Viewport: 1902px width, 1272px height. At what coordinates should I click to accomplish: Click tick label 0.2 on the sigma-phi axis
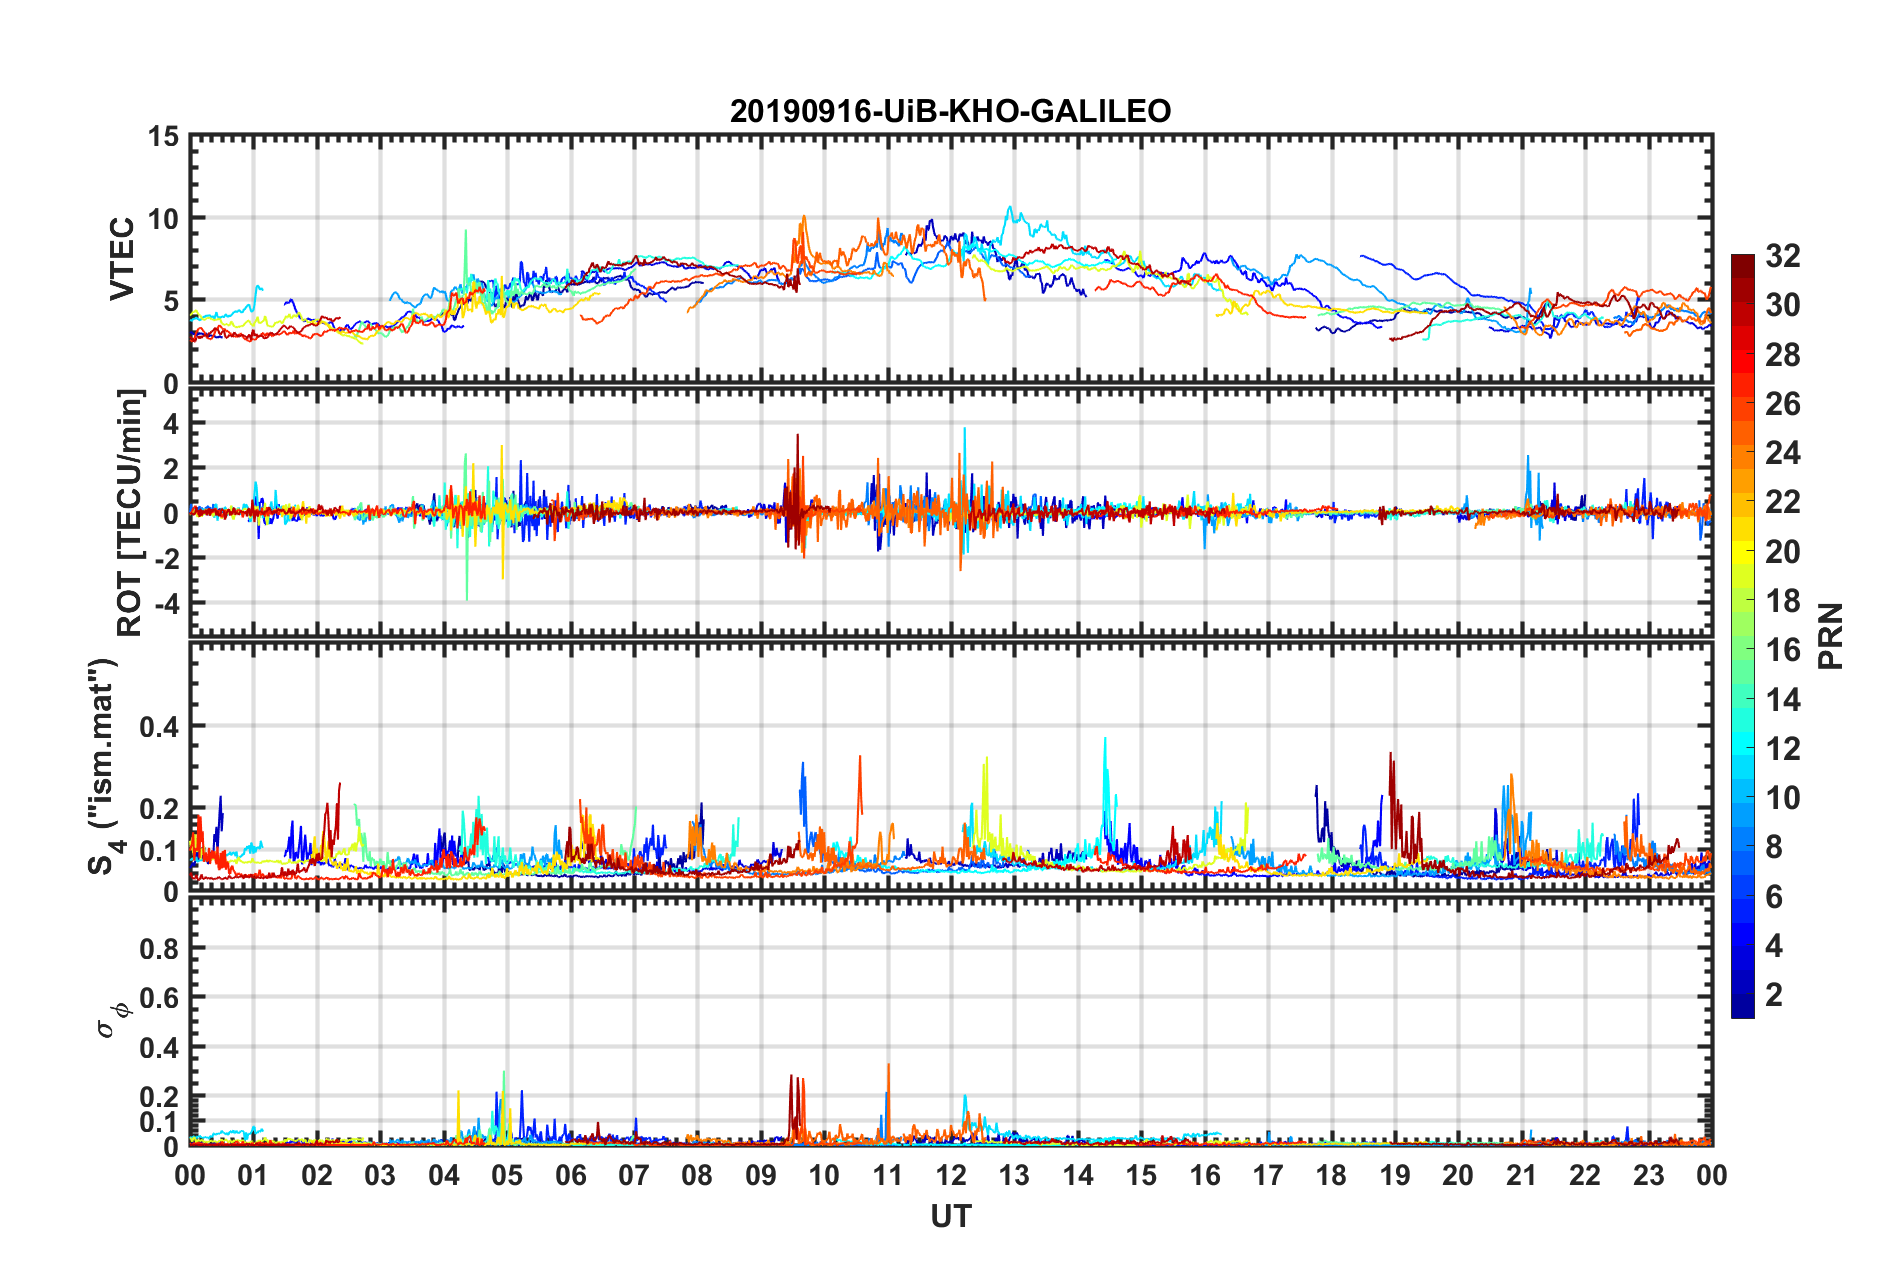pyautogui.click(x=159, y=1097)
